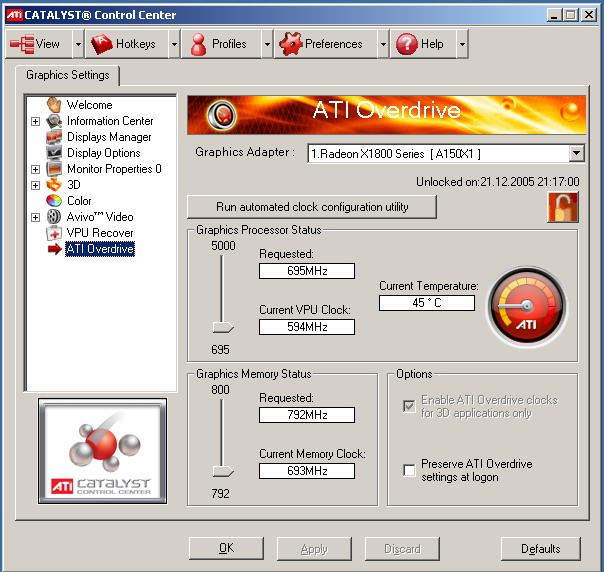Expand the Monitor Properties 0 node
Viewport: 604px width, 572px height.
[x=35, y=169]
